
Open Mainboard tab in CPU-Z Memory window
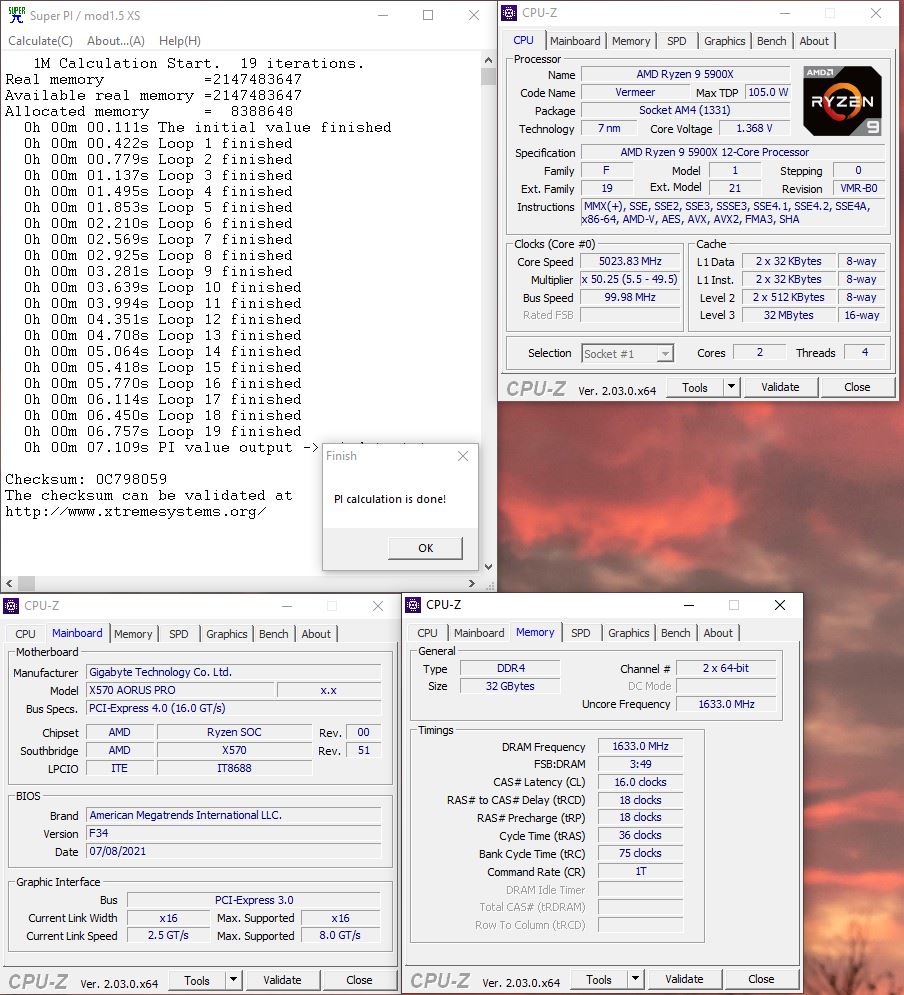point(479,633)
